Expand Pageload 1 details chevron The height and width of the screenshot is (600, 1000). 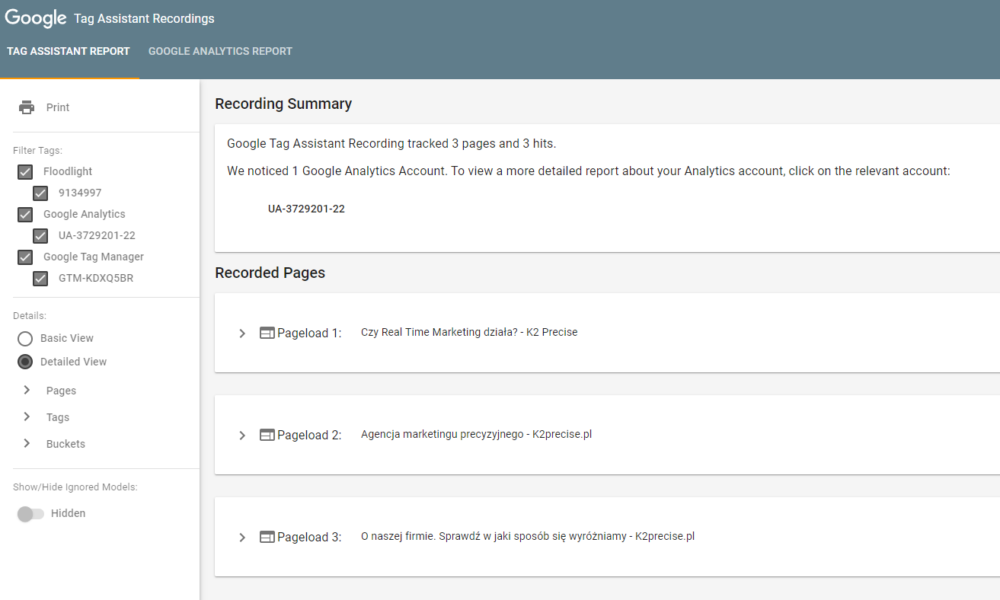[242, 333]
